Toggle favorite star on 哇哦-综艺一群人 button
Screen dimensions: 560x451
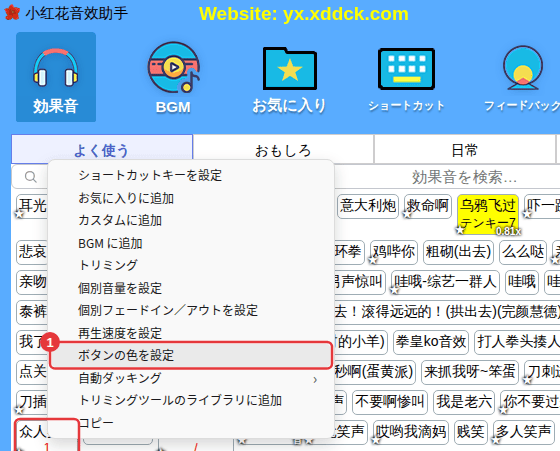tap(394, 290)
